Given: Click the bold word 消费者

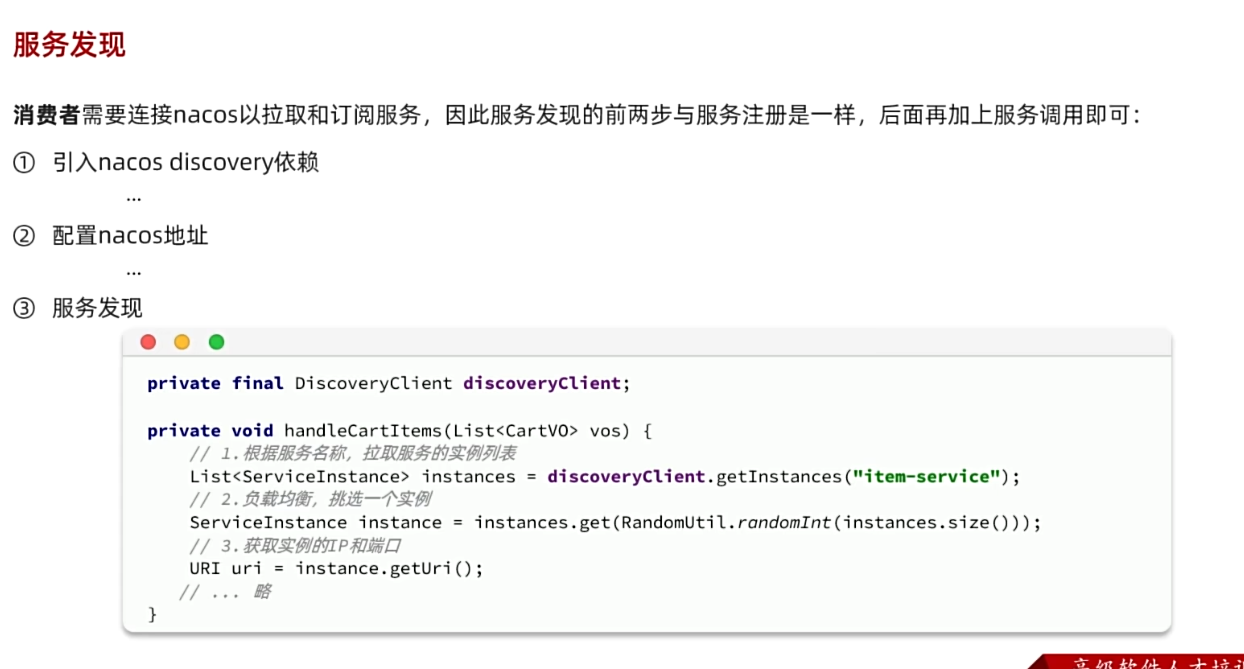Looking at the screenshot, I should [46, 114].
